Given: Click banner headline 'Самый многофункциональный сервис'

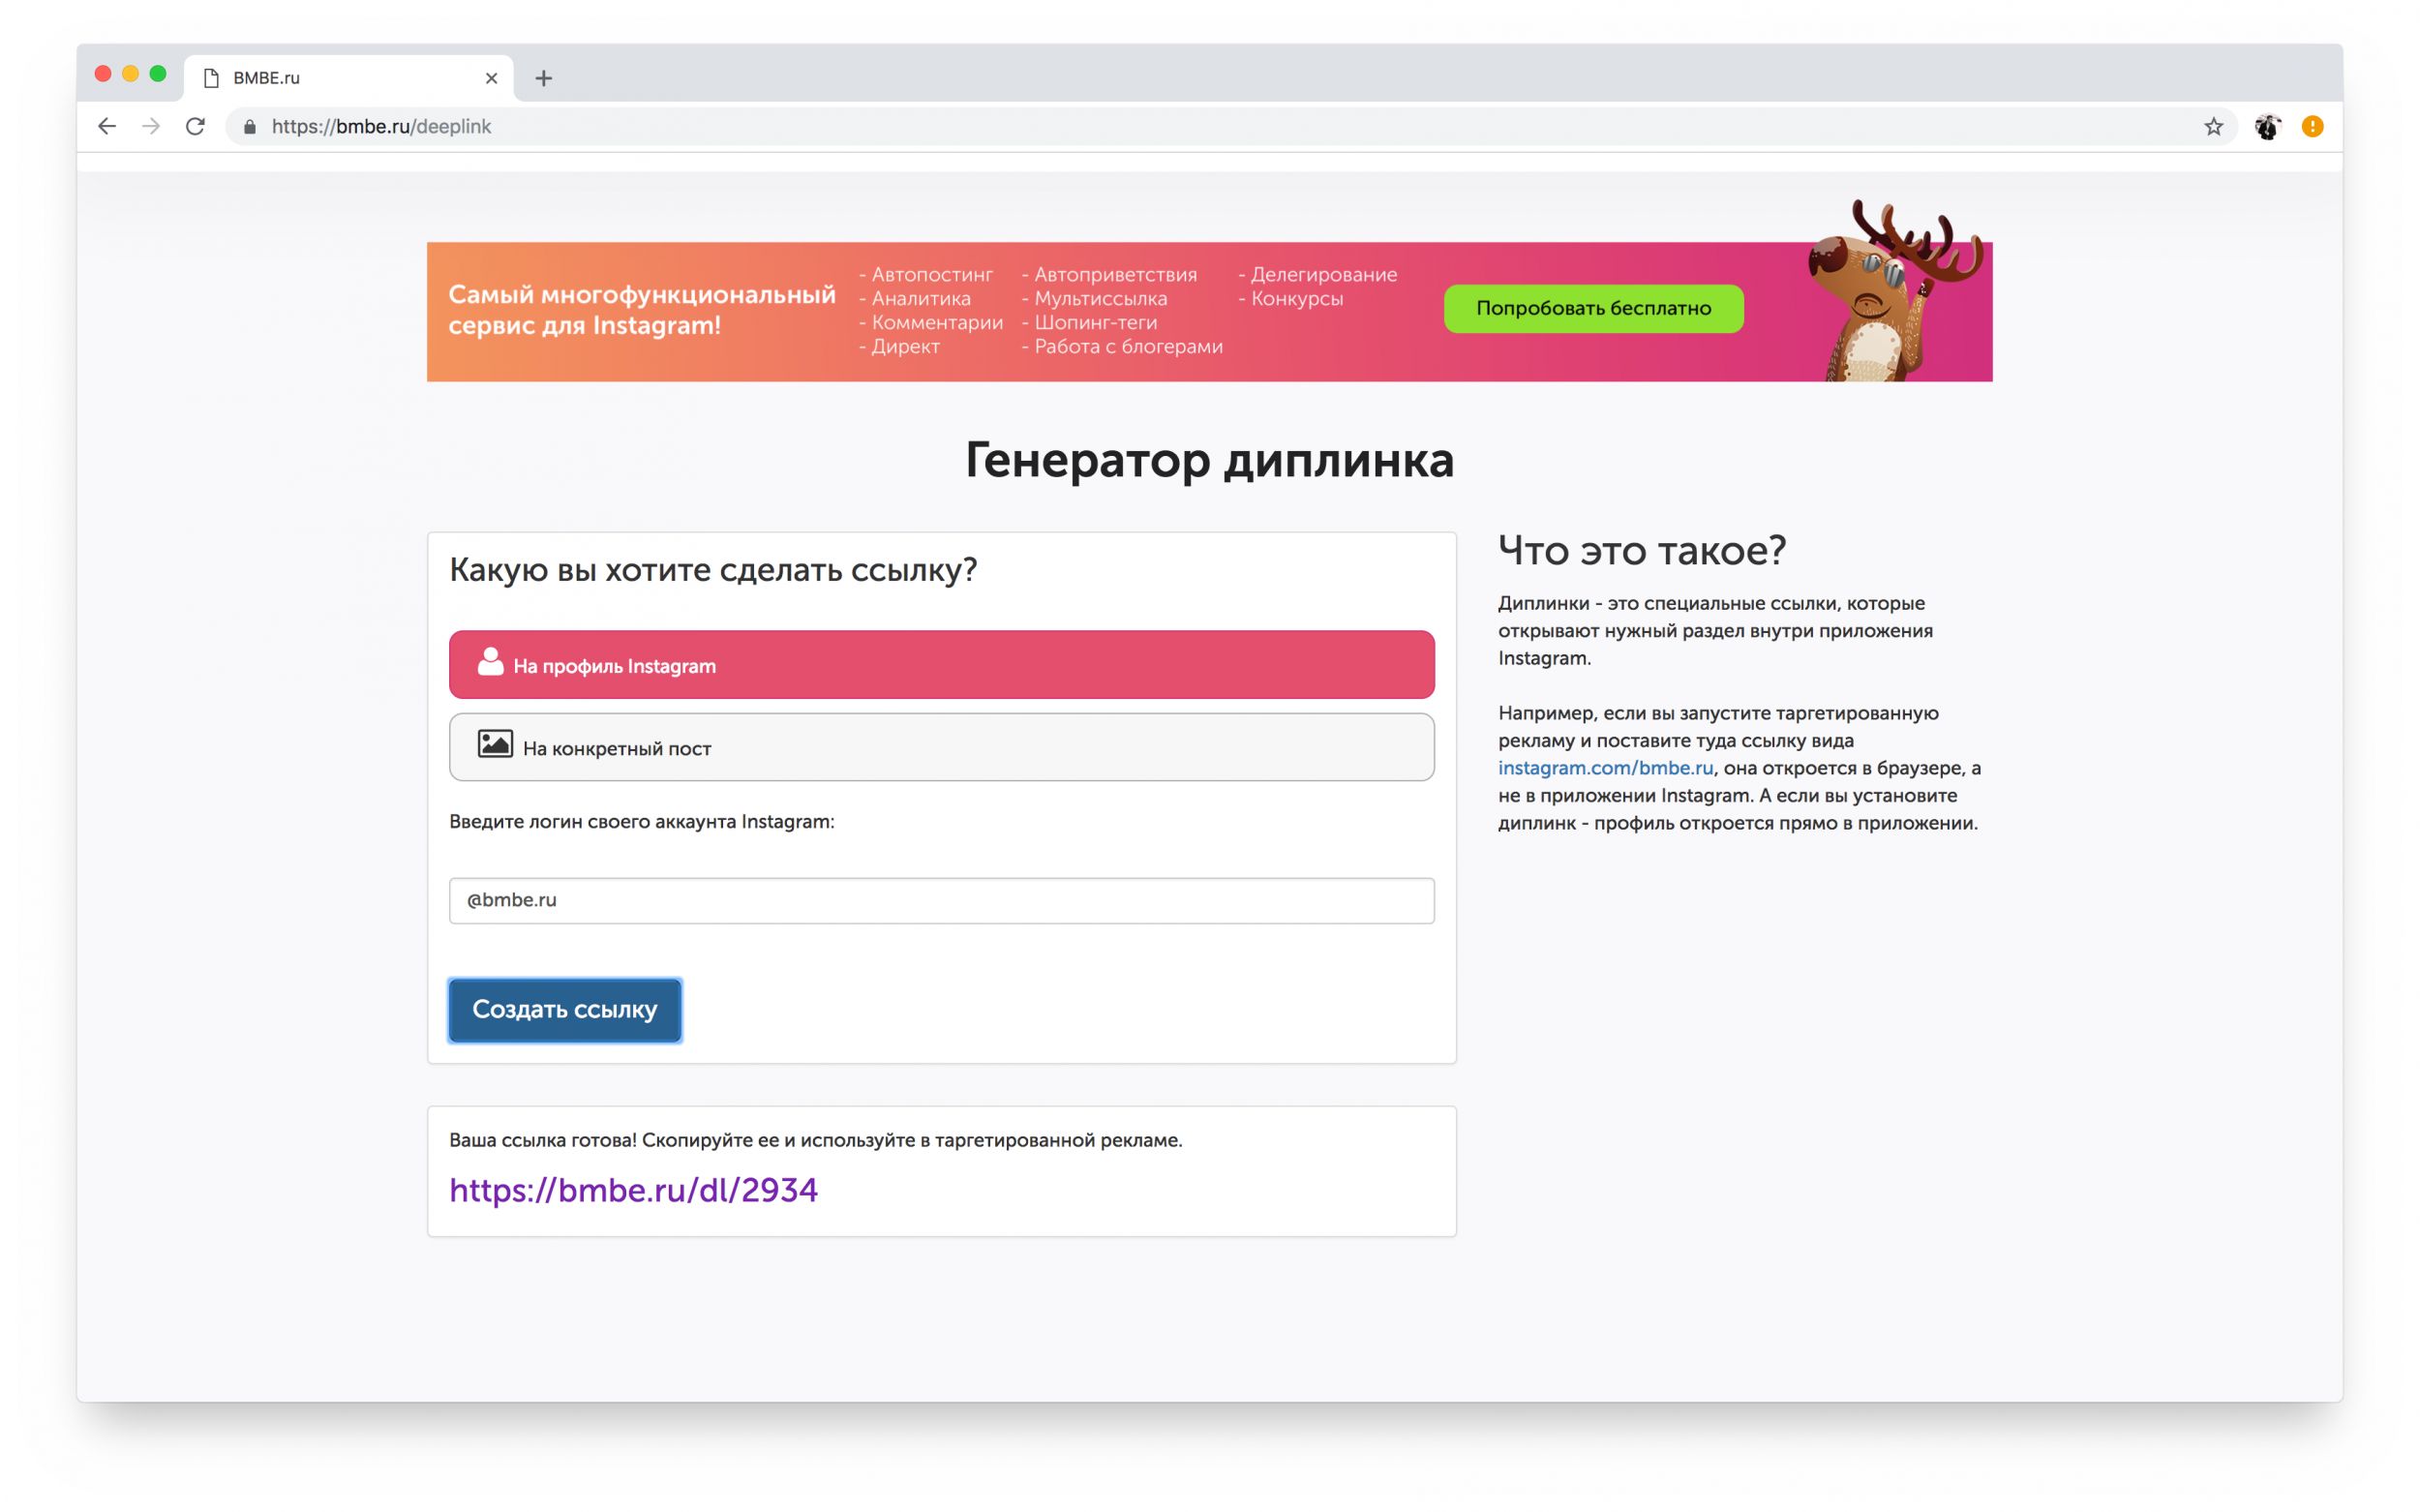Looking at the screenshot, I should [641, 310].
